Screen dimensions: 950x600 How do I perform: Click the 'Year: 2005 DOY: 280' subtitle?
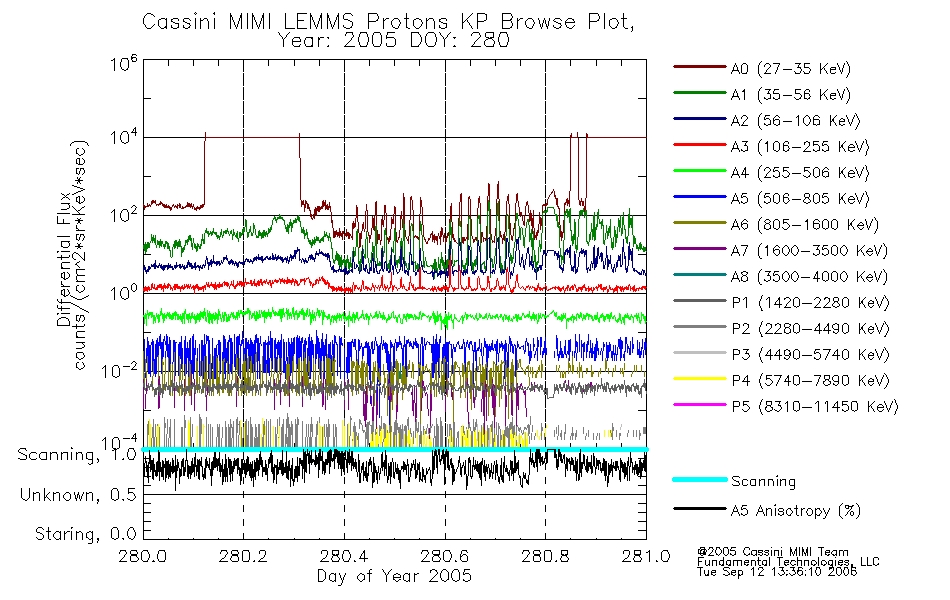point(393,41)
